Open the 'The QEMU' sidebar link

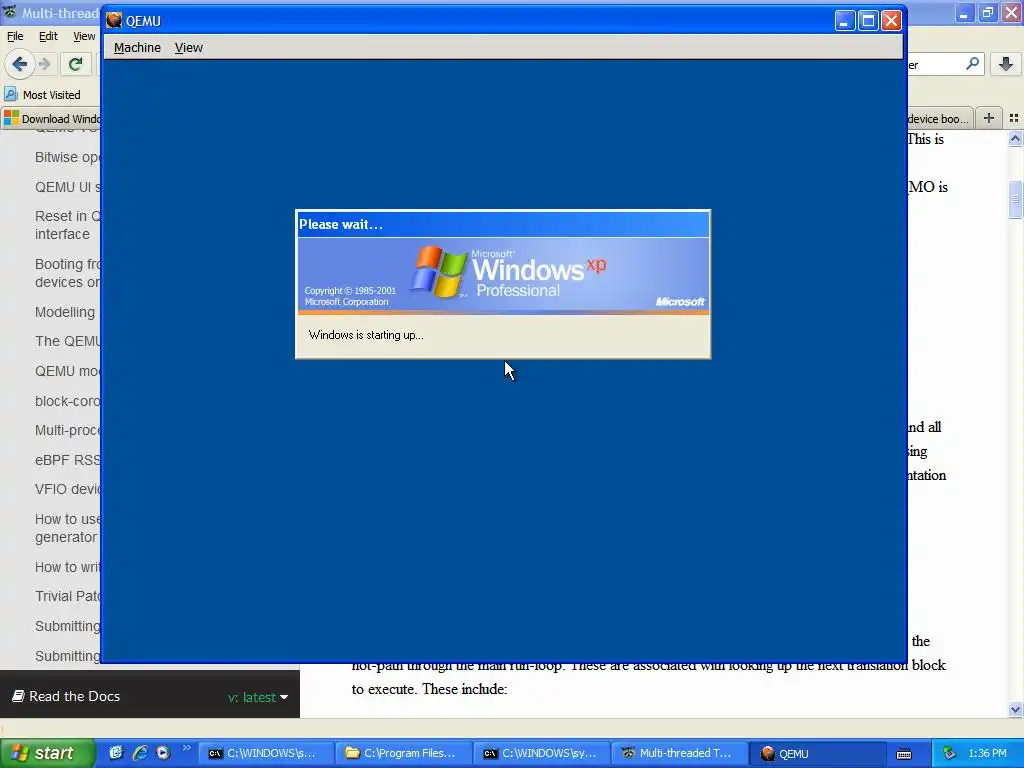pyautogui.click(x=67, y=341)
